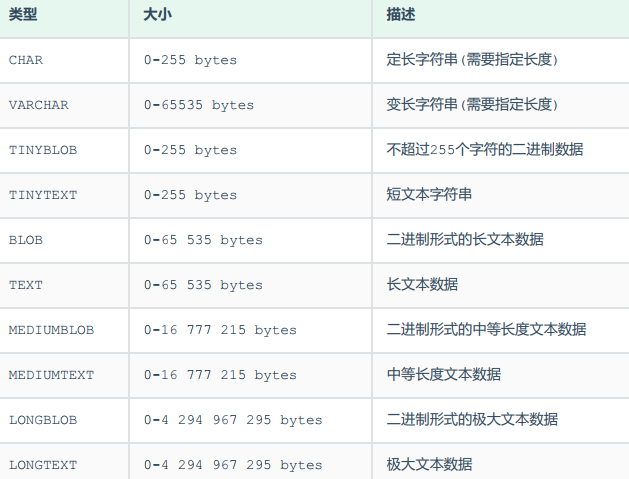This screenshot has width=629, height=479.
Task: Select the BLOB type cell
Action: [x=26, y=240]
